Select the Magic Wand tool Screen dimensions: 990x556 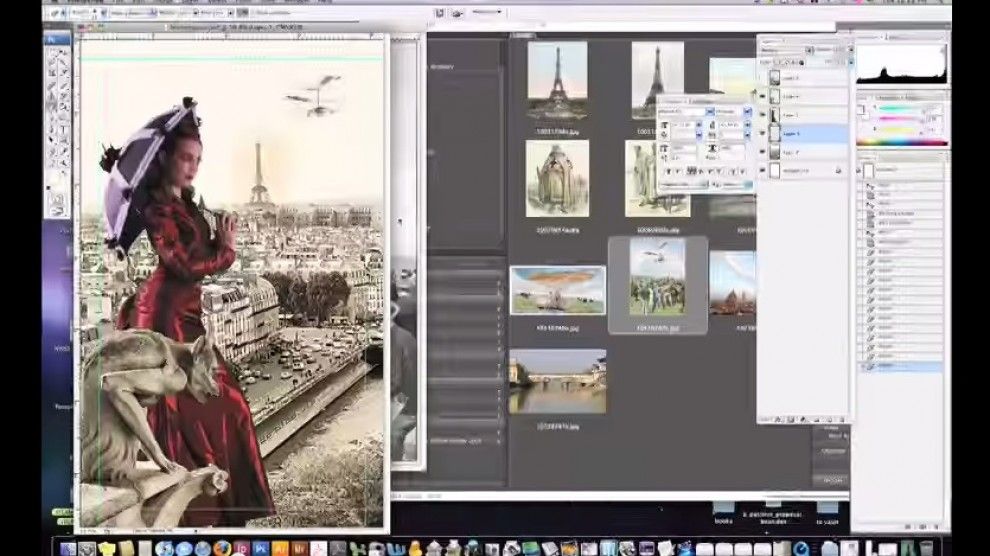pyautogui.click(x=63, y=64)
